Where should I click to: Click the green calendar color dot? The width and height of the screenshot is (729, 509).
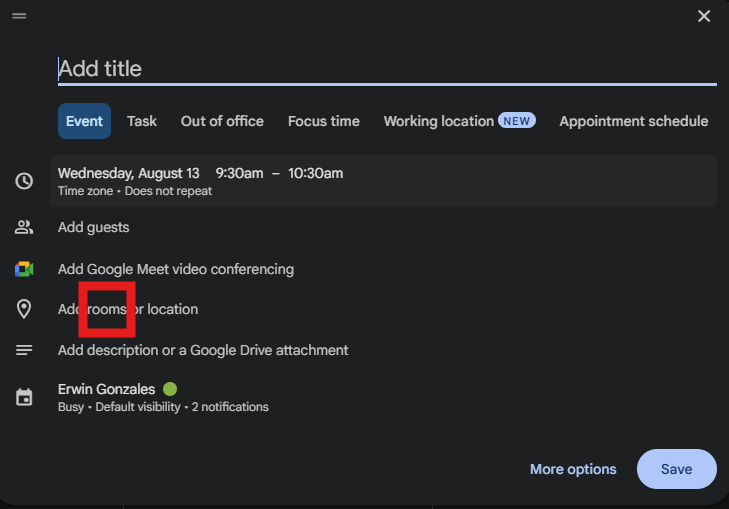point(170,389)
